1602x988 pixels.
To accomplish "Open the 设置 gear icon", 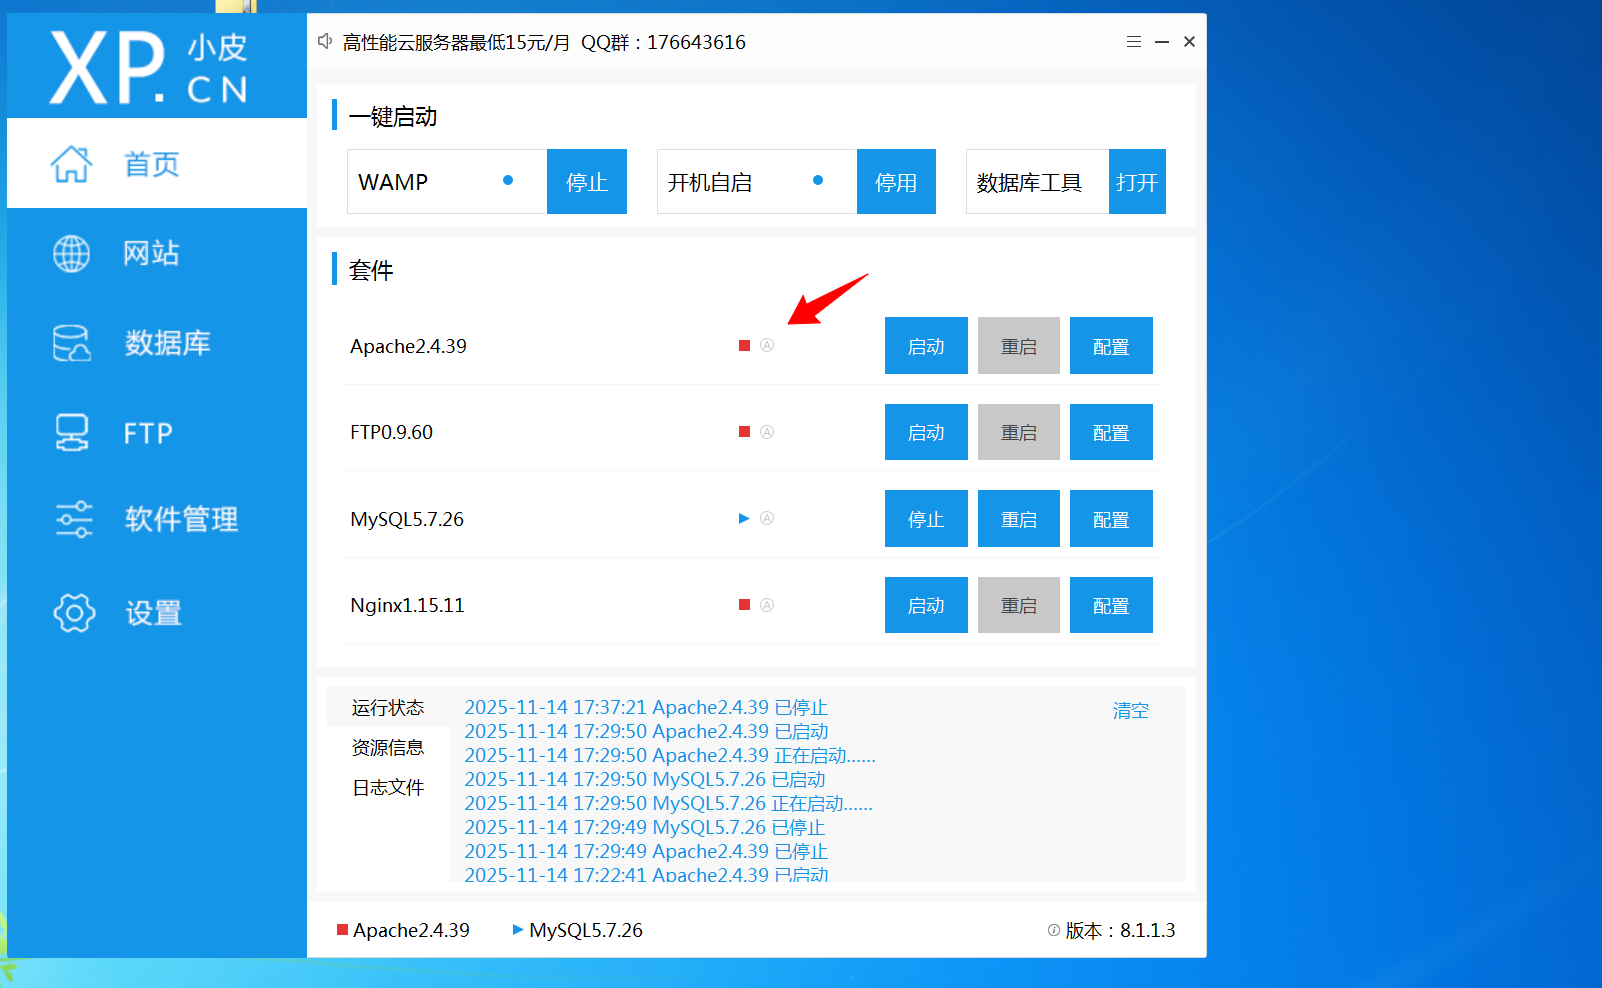I will (74, 612).
